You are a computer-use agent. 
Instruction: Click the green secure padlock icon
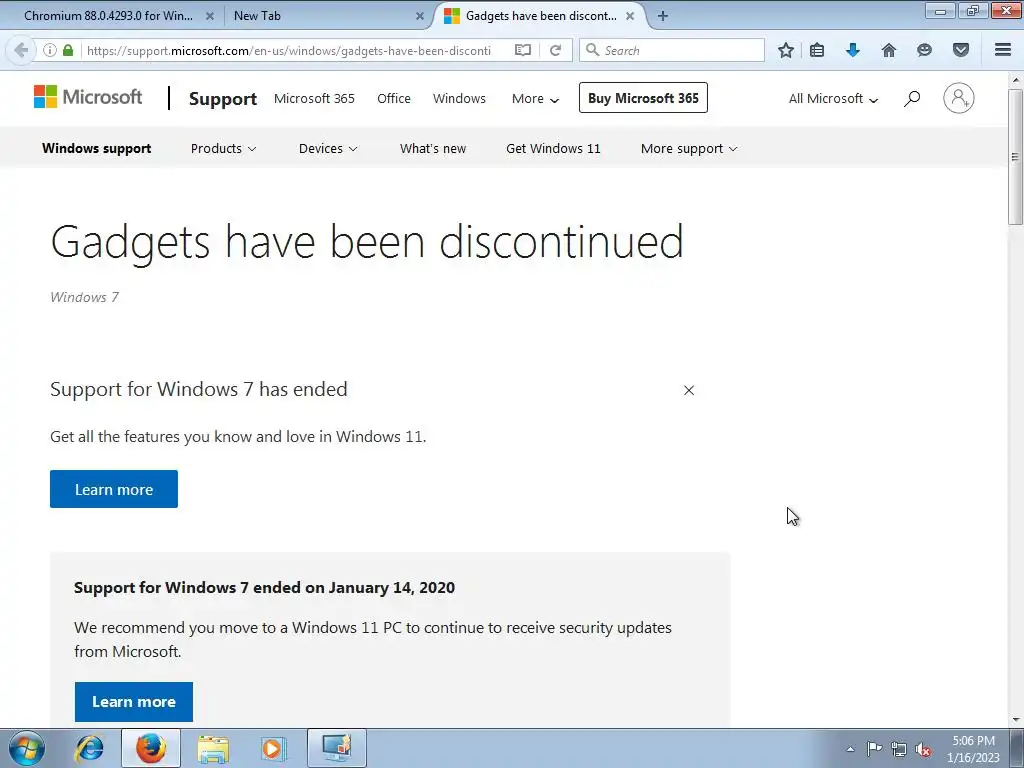coord(68,50)
